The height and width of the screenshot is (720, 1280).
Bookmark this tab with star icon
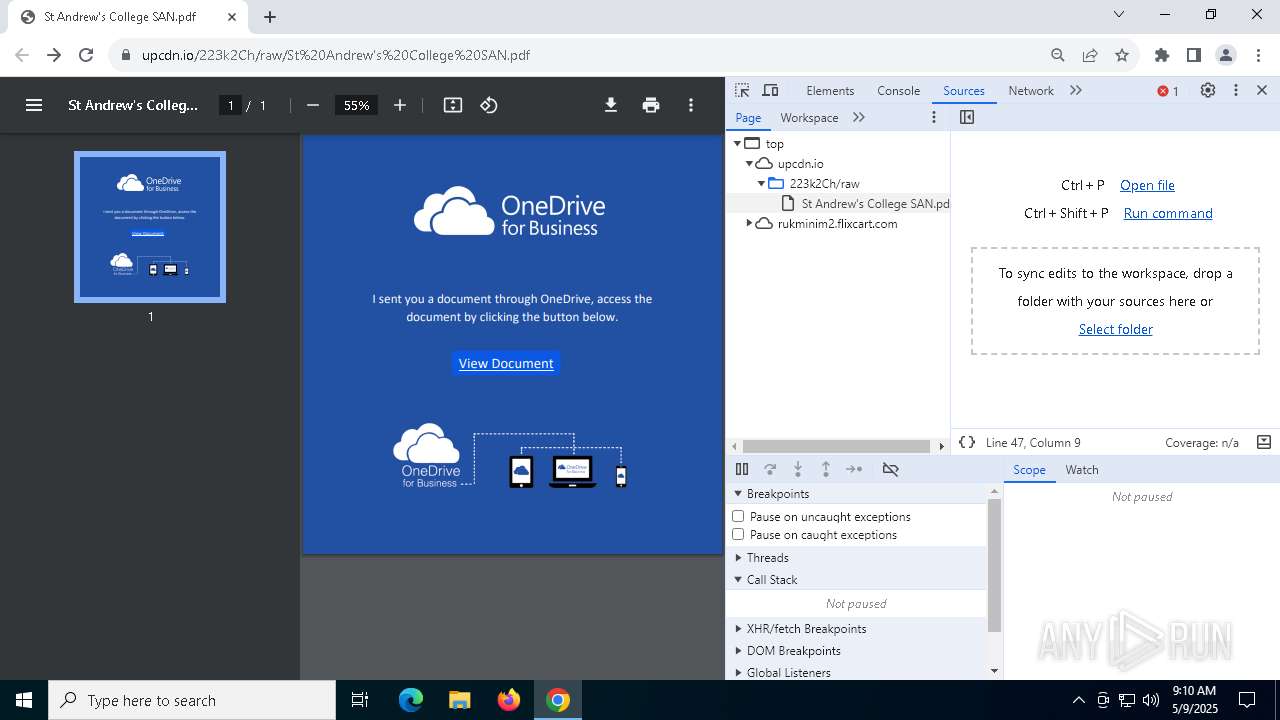(1122, 55)
